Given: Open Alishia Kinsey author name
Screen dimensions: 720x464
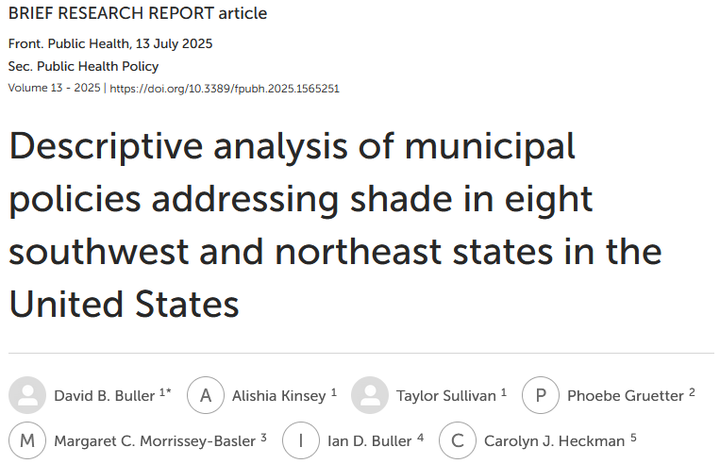Looking at the screenshot, I should pyautogui.click(x=276, y=396).
